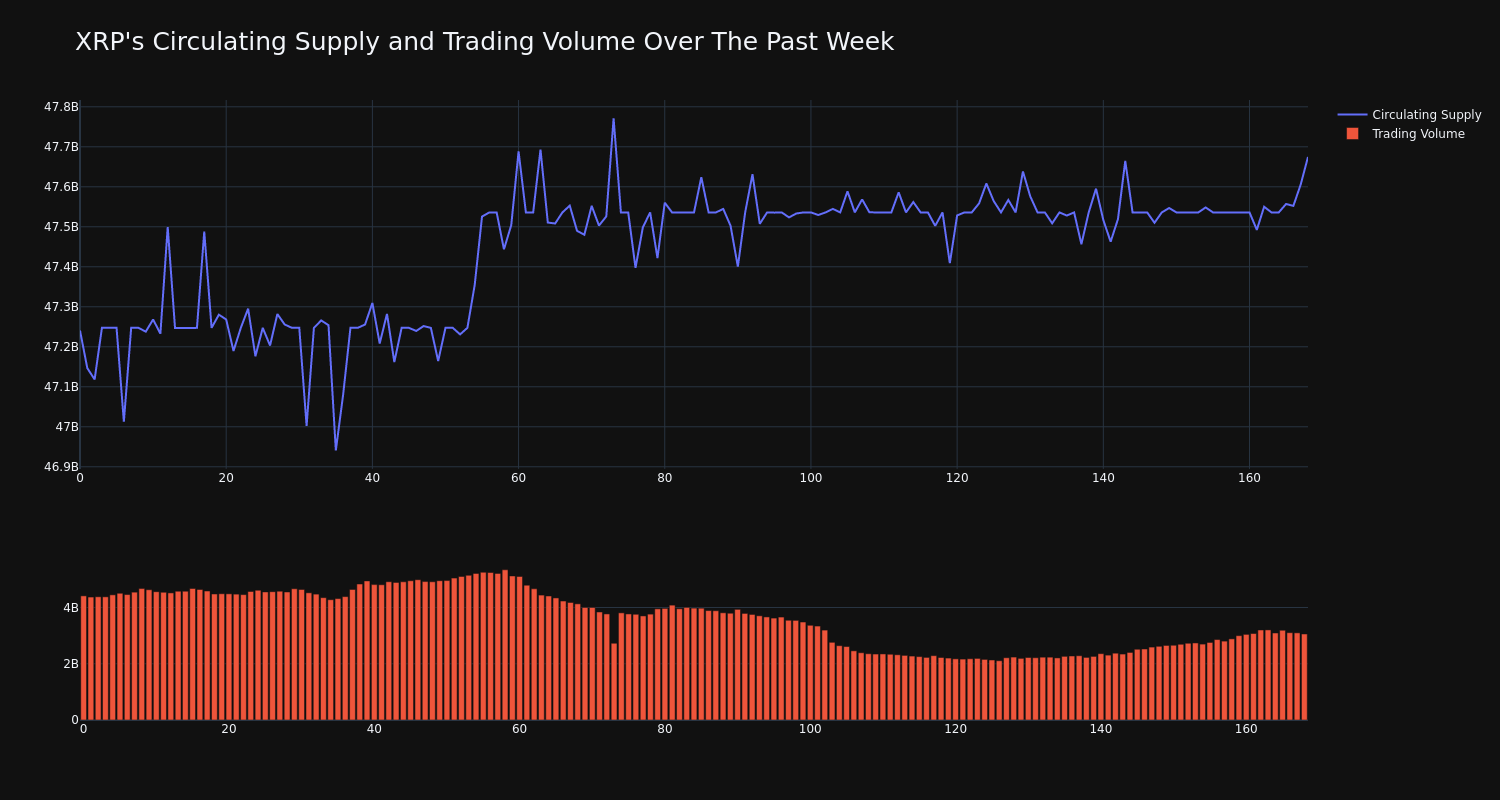Select the chart title text
This screenshot has width=1500, height=800.
[x=485, y=42]
